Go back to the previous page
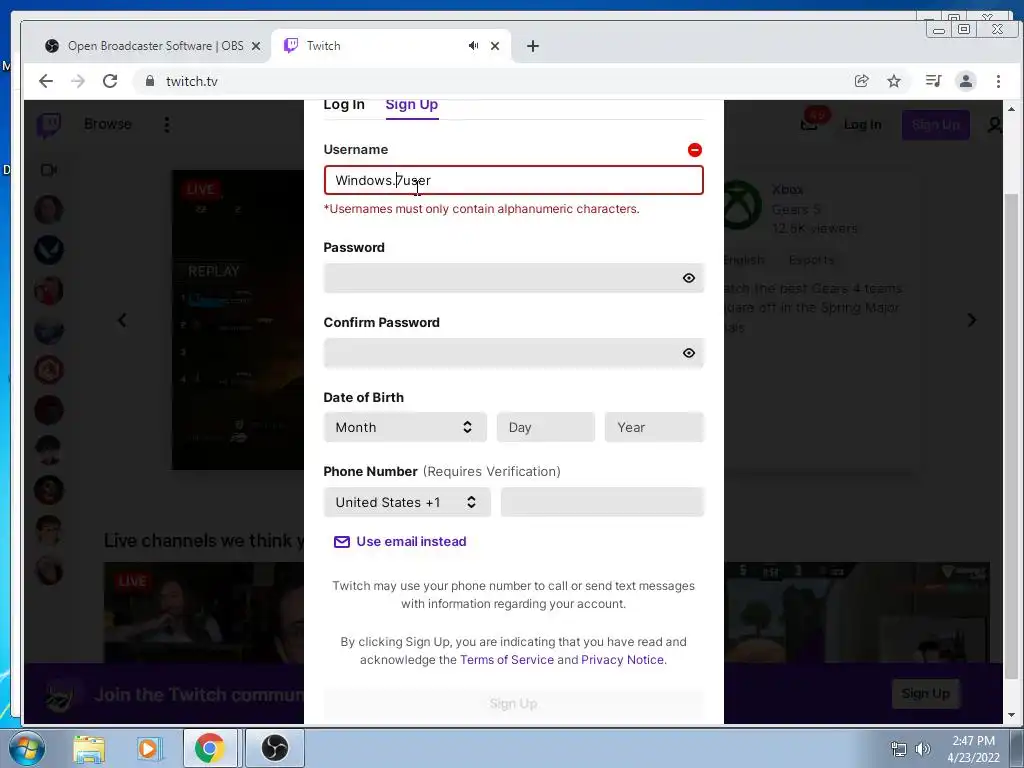 (46, 81)
